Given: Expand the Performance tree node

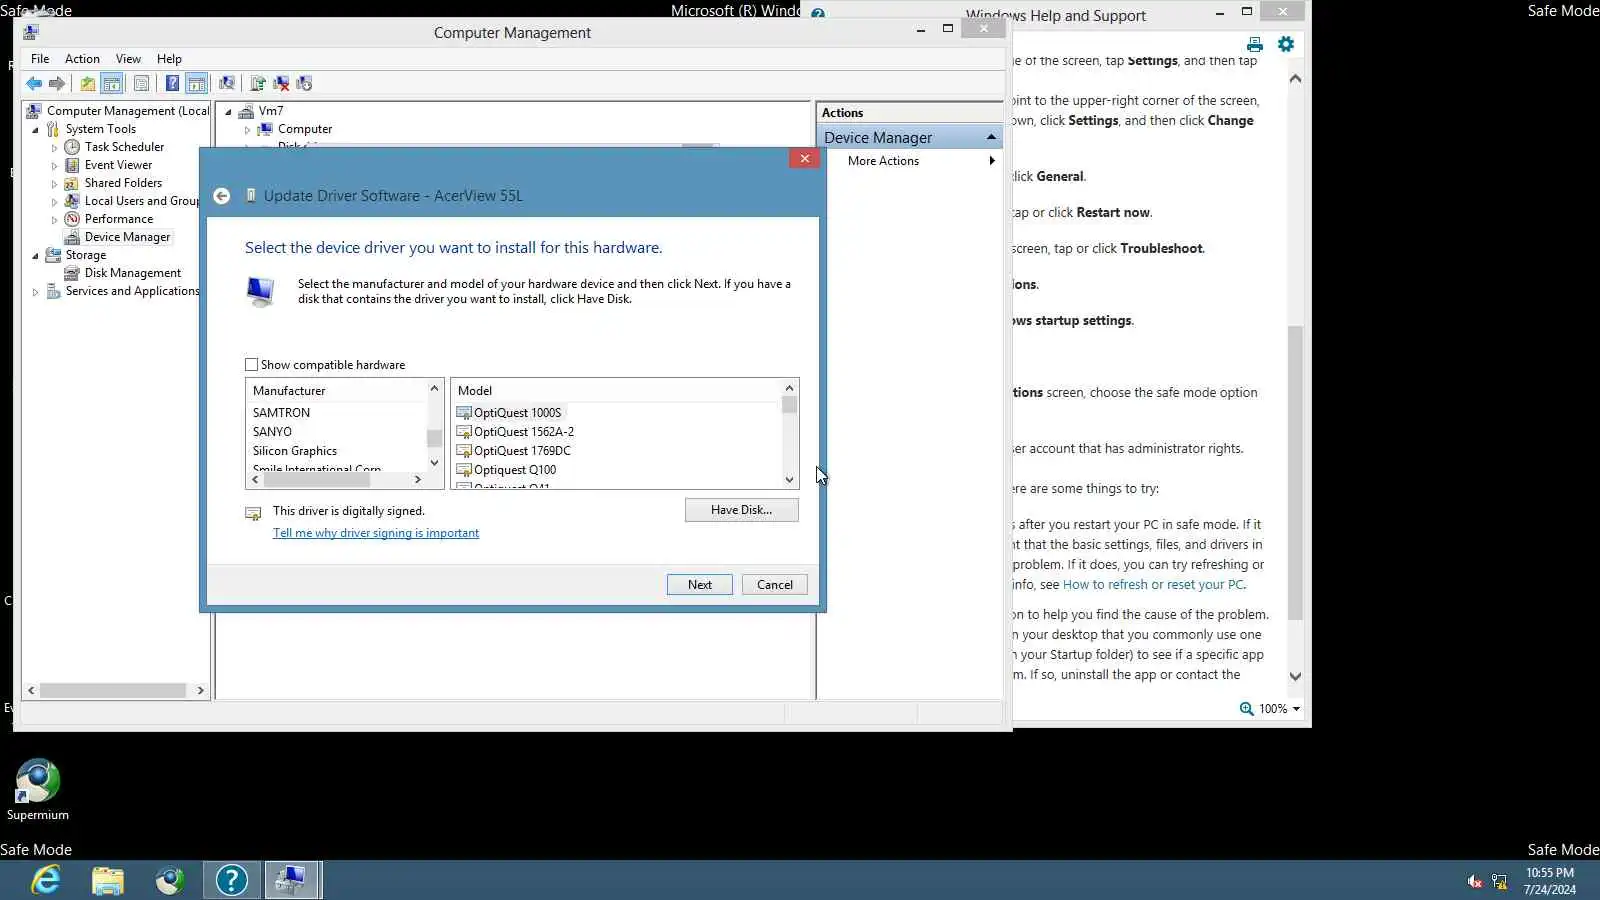Looking at the screenshot, I should click(x=54, y=219).
